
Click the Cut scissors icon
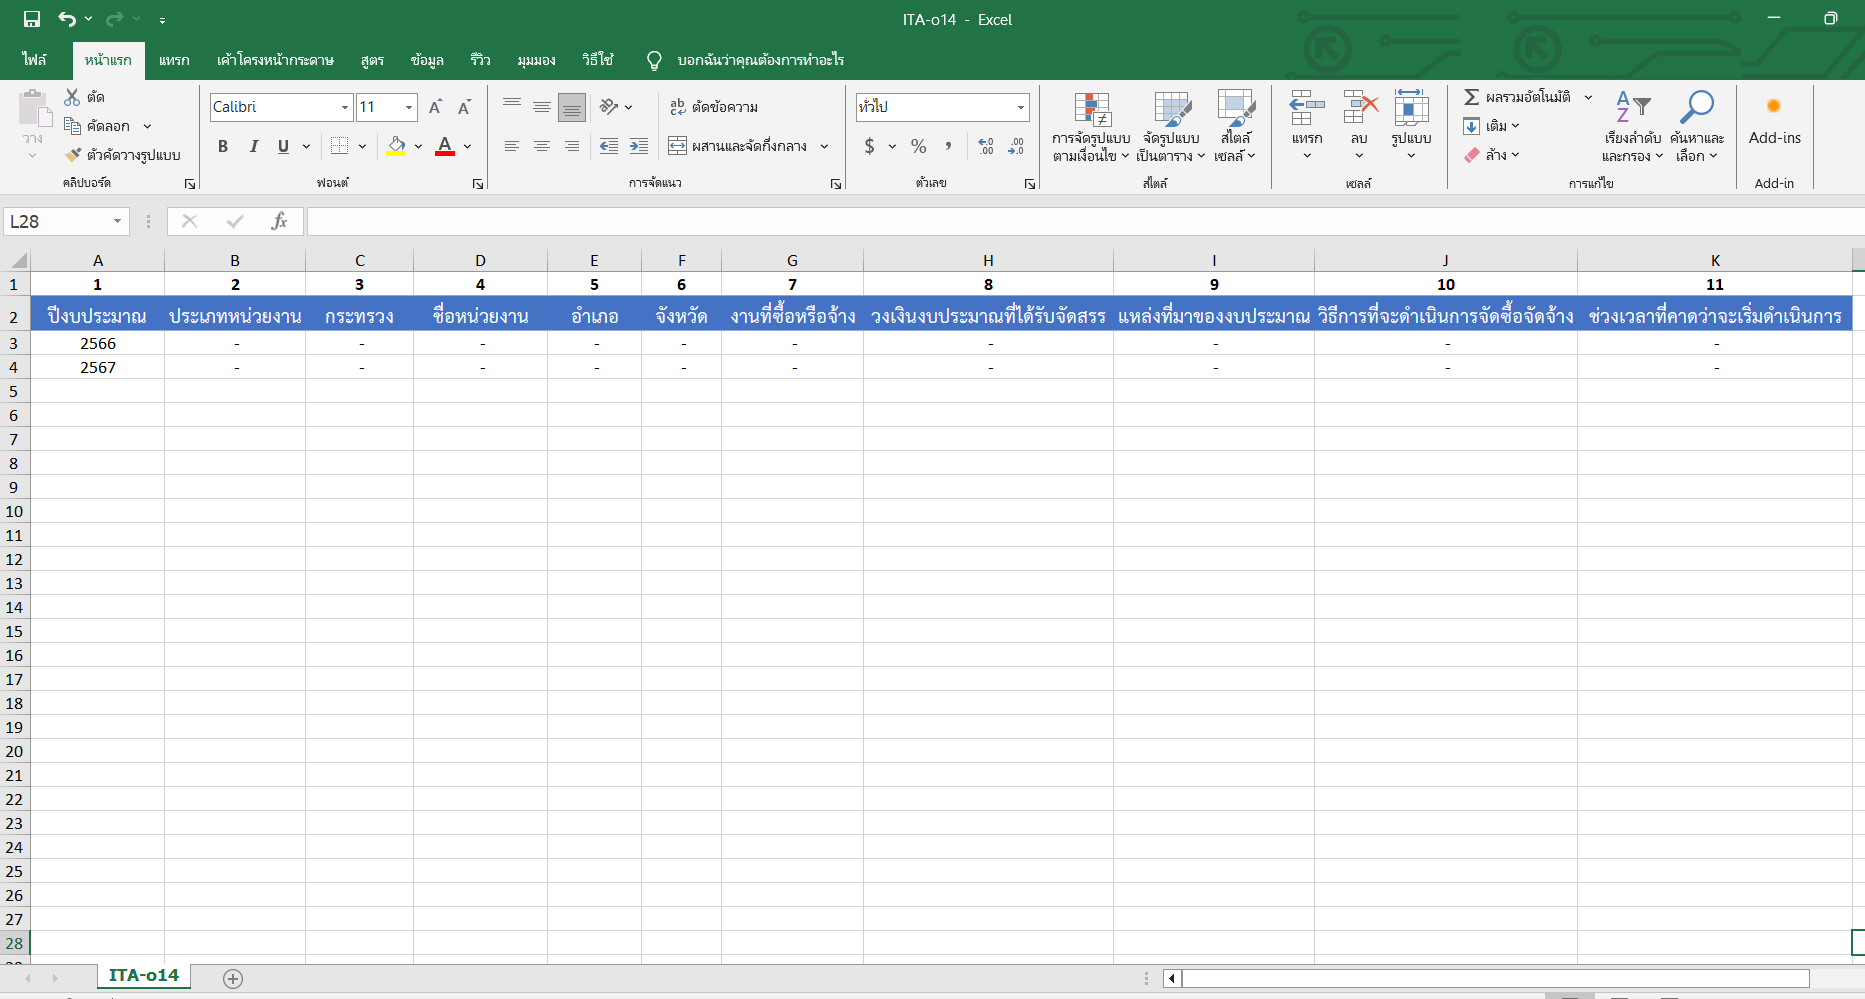click(x=72, y=97)
